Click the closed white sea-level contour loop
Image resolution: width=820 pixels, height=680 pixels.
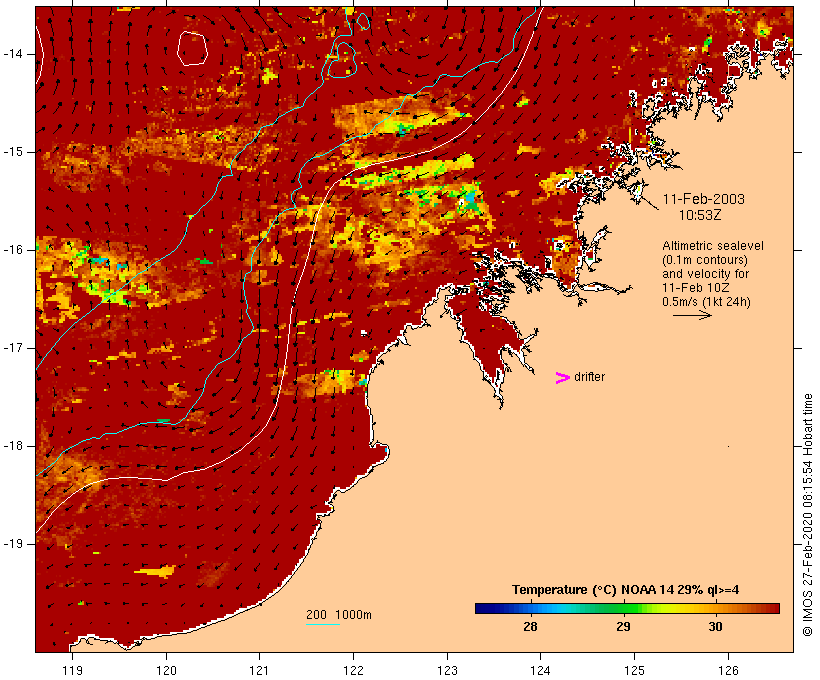pos(192,49)
